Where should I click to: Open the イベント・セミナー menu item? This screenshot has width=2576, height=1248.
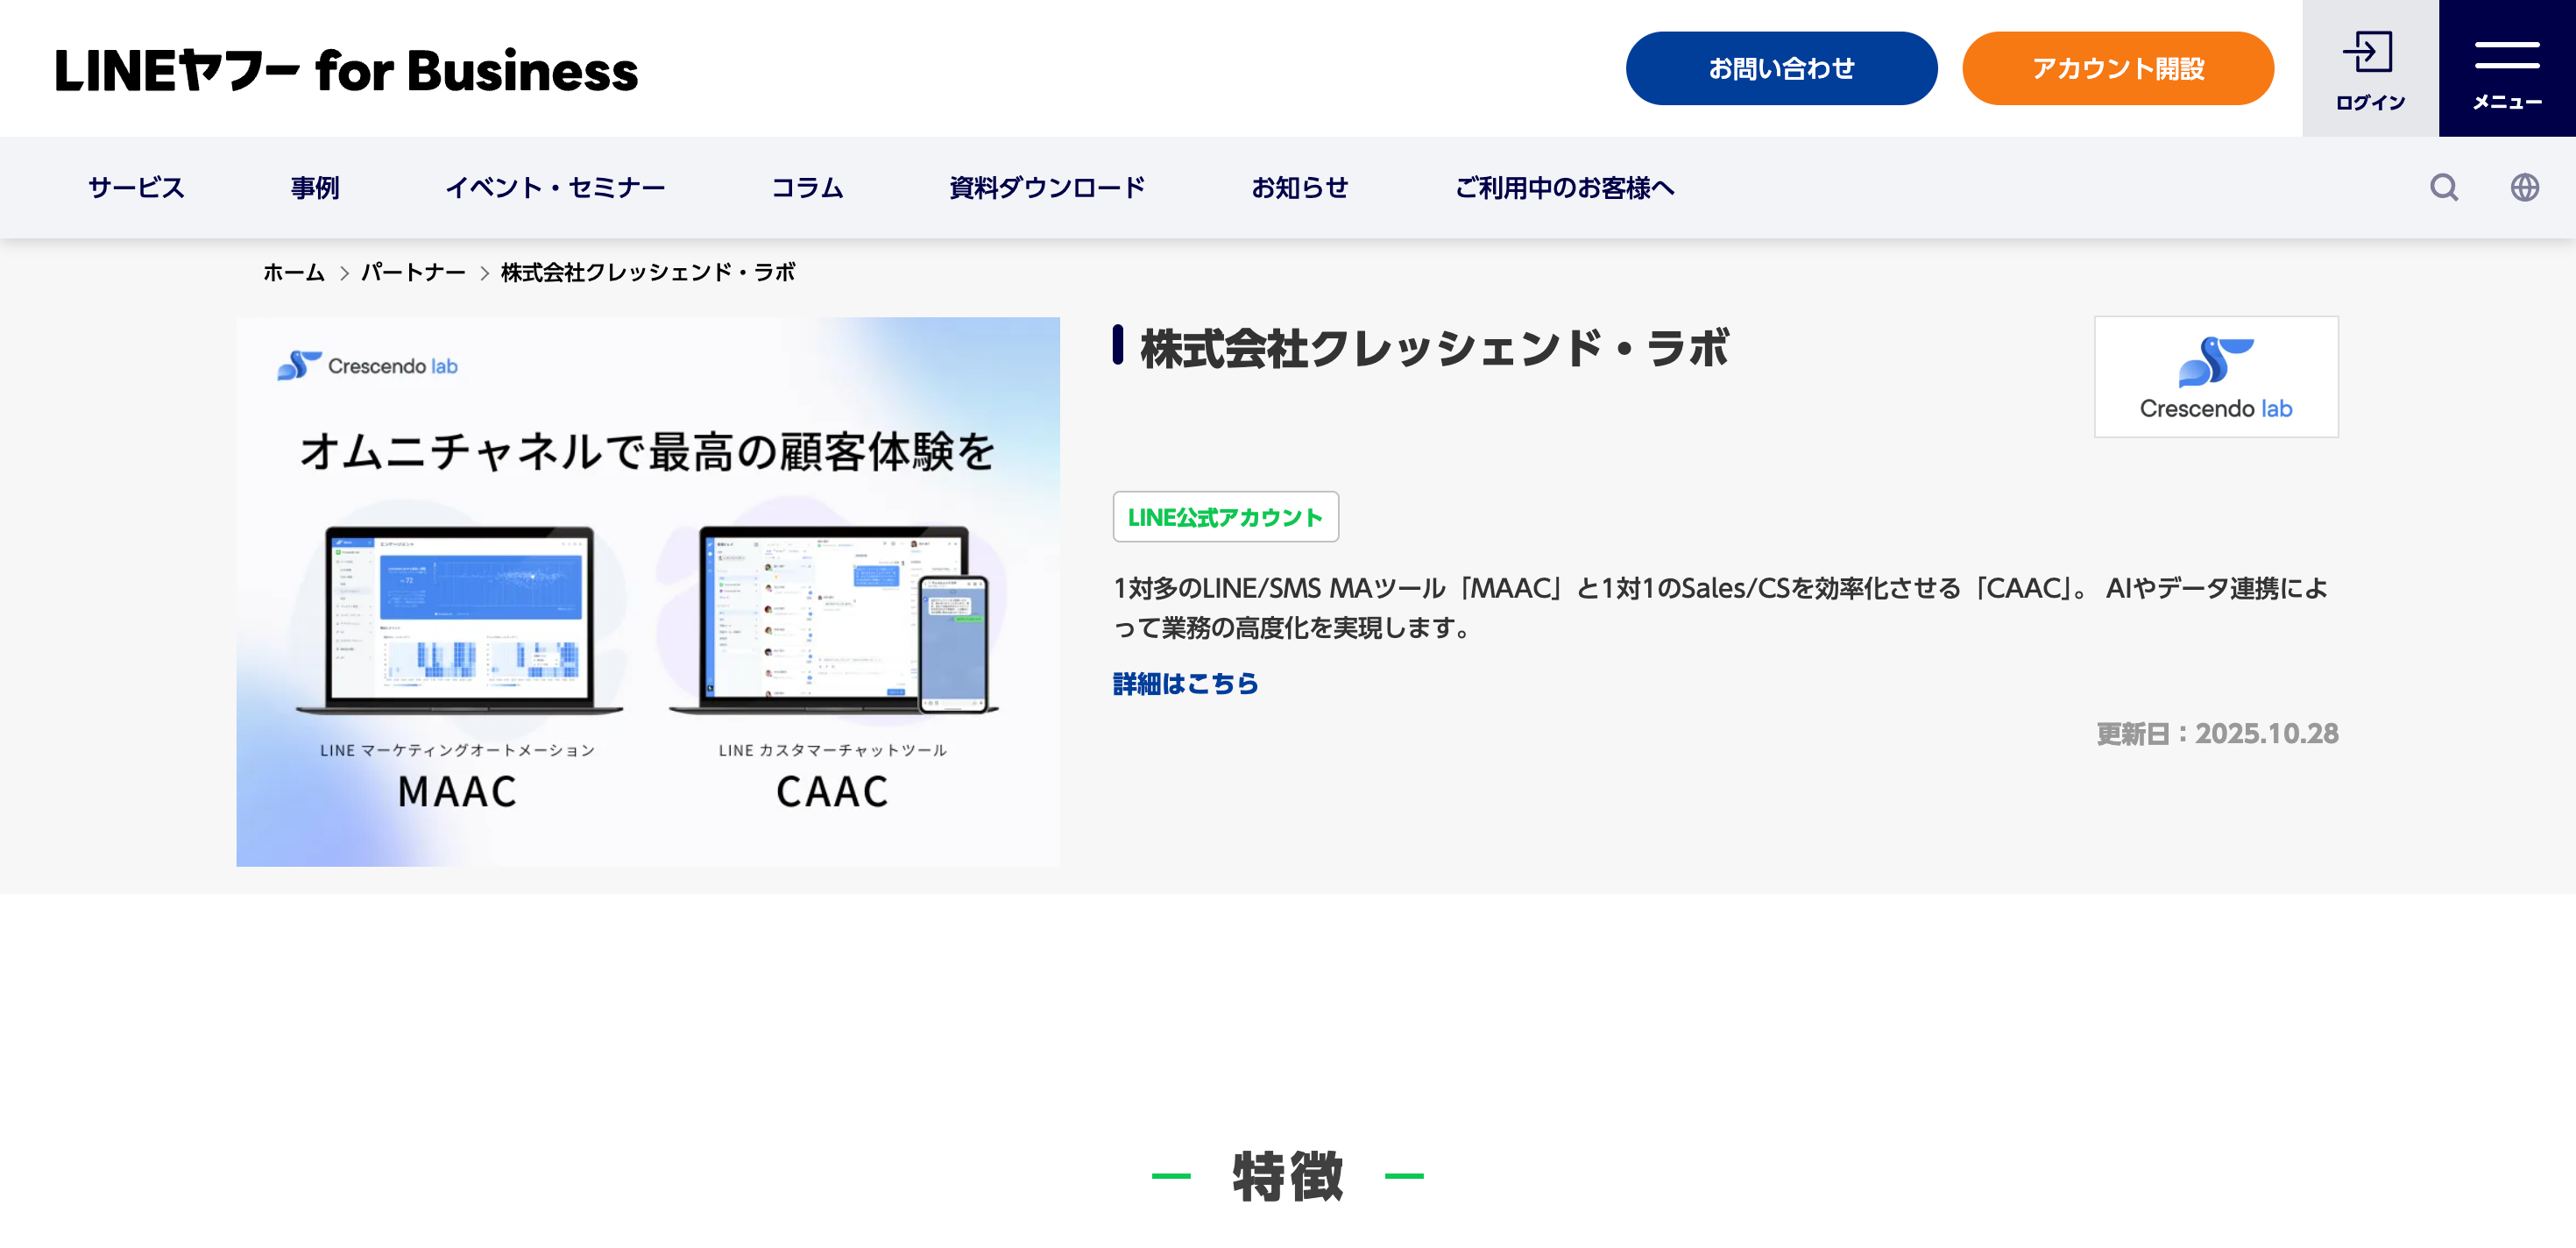tap(554, 188)
